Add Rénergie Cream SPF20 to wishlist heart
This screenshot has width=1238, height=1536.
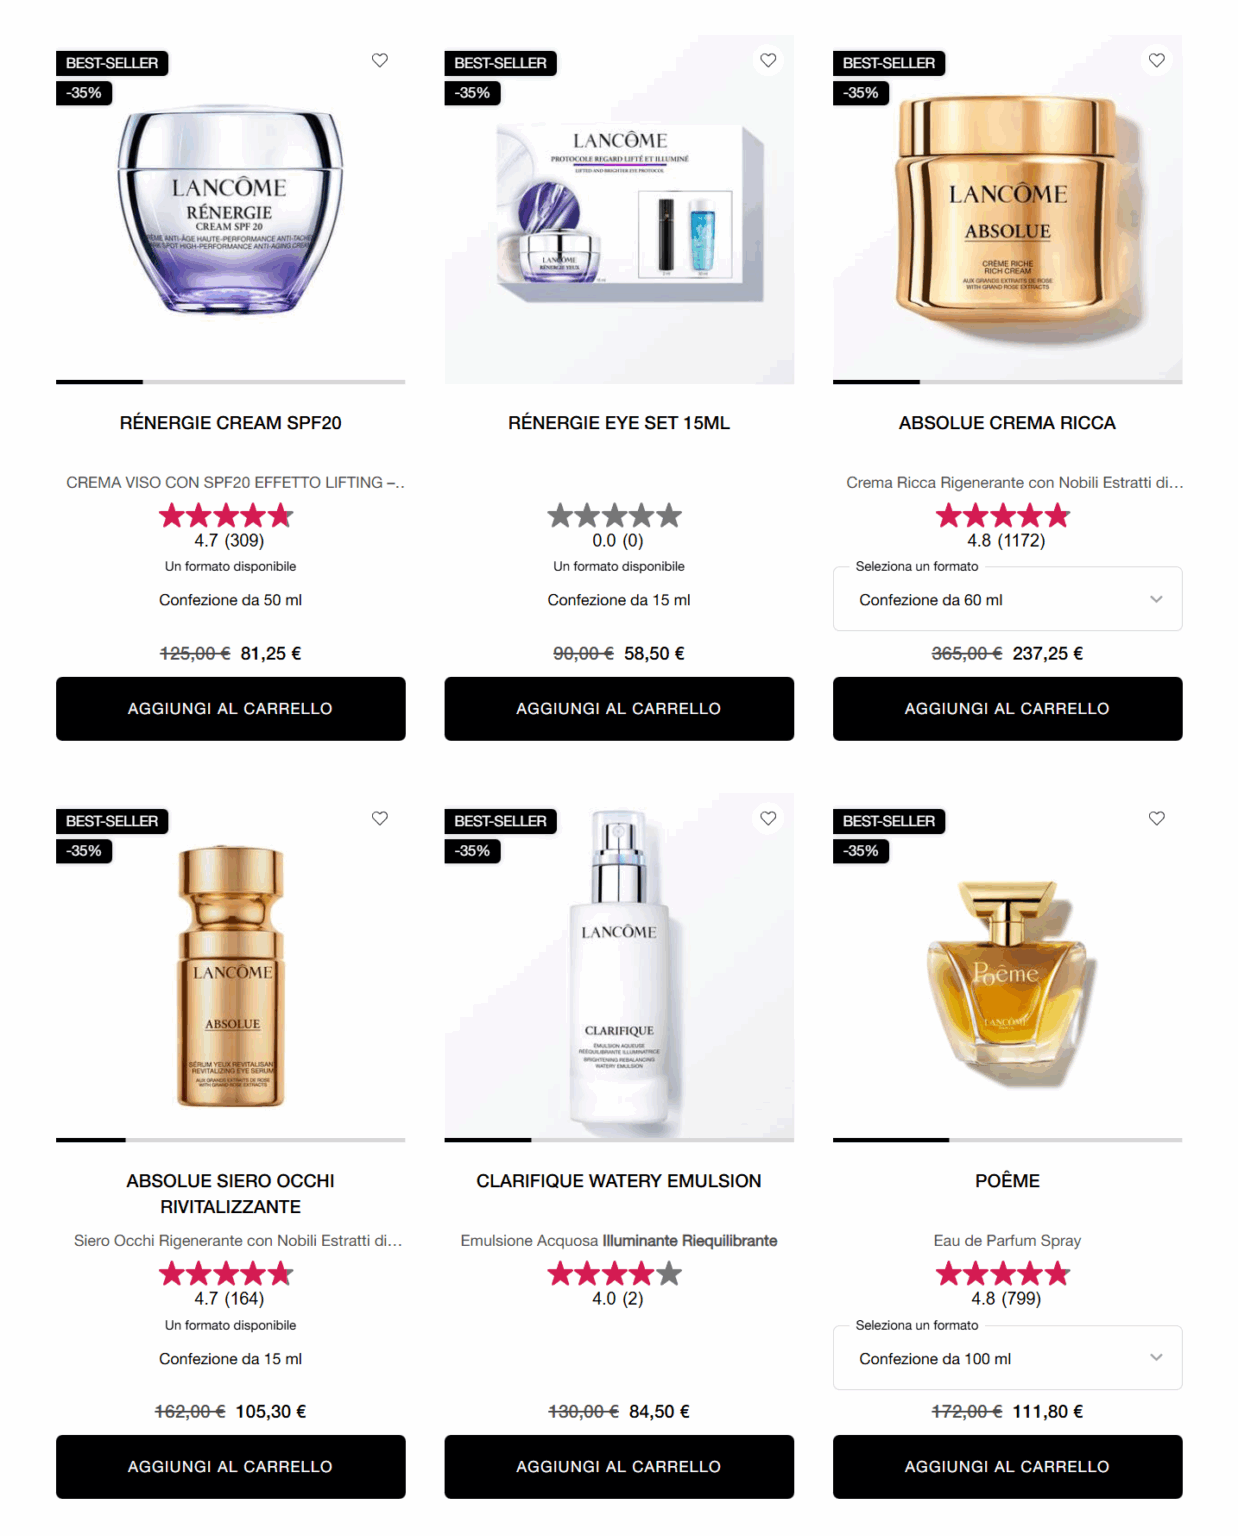[x=380, y=60]
